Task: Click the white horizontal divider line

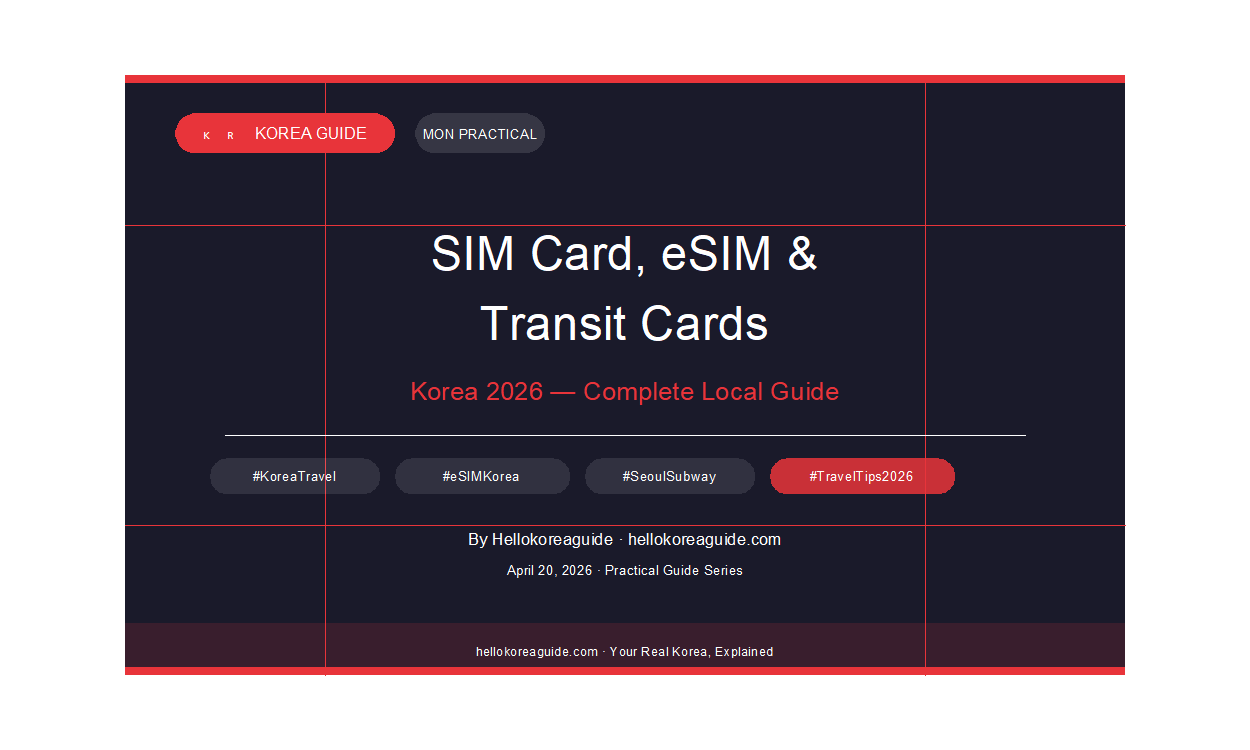Action: coord(624,436)
